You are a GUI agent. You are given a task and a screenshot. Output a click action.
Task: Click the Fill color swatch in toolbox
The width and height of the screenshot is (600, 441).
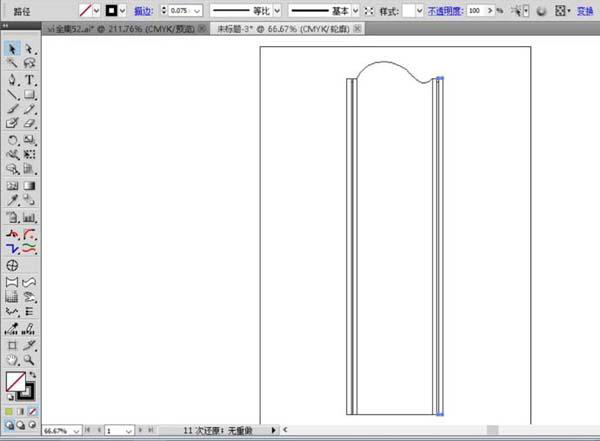(16, 381)
